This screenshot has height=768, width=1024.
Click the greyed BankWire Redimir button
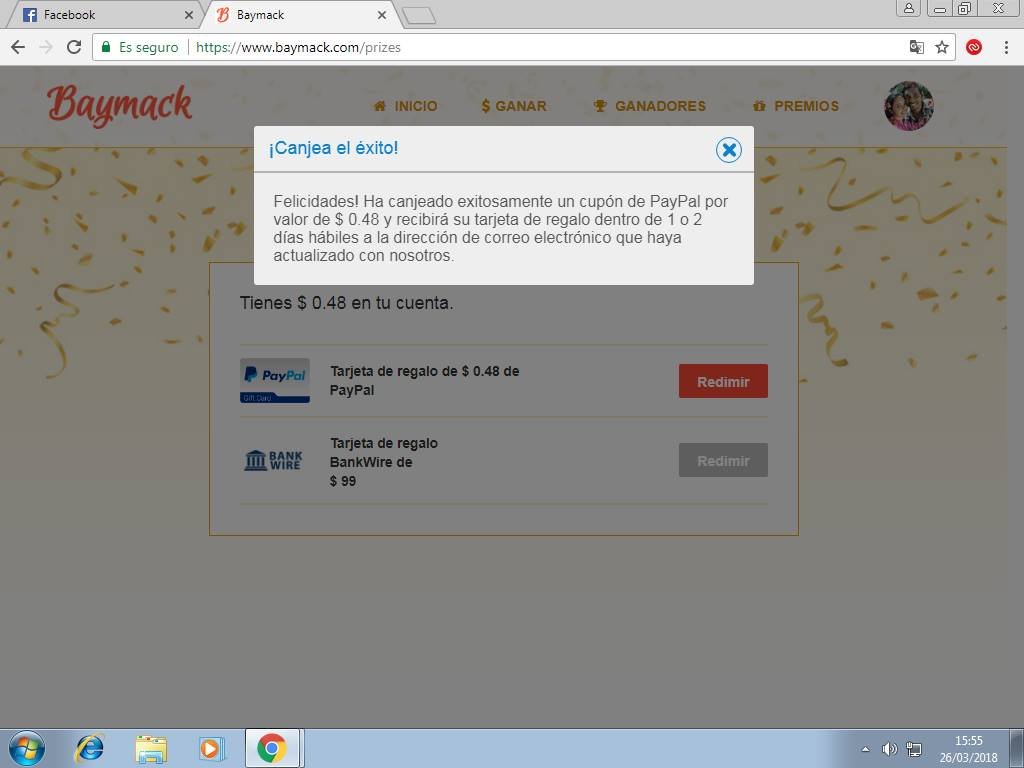(x=723, y=460)
